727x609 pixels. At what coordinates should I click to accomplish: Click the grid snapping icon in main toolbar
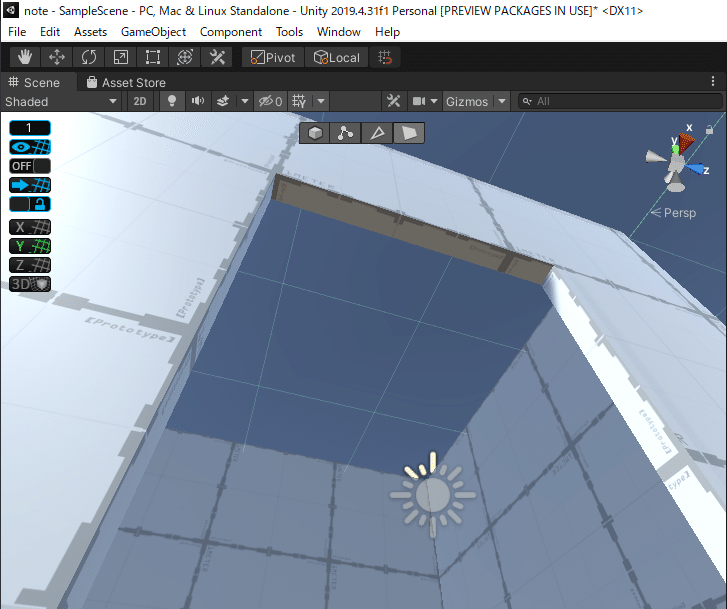(x=385, y=58)
